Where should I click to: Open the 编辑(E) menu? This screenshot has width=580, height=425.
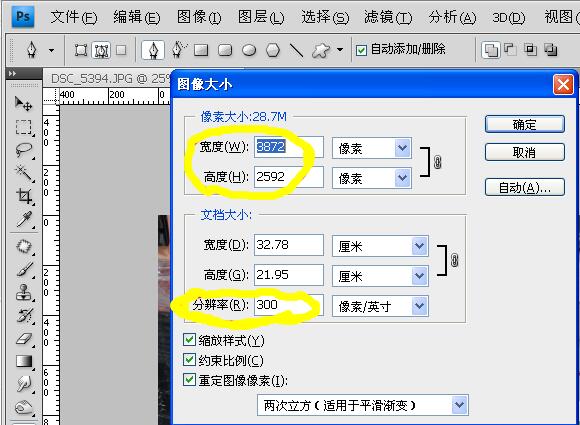[x=137, y=17]
